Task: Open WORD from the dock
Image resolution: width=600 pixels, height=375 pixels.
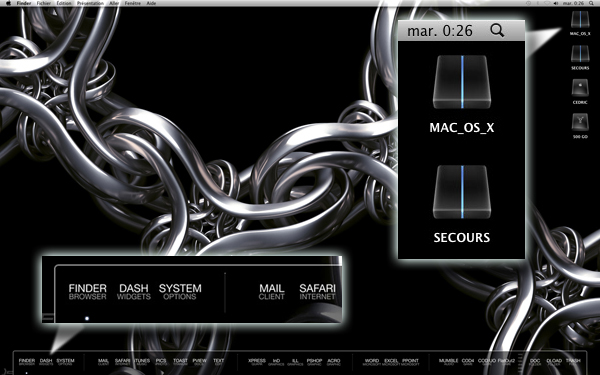Action: pos(372,362)
